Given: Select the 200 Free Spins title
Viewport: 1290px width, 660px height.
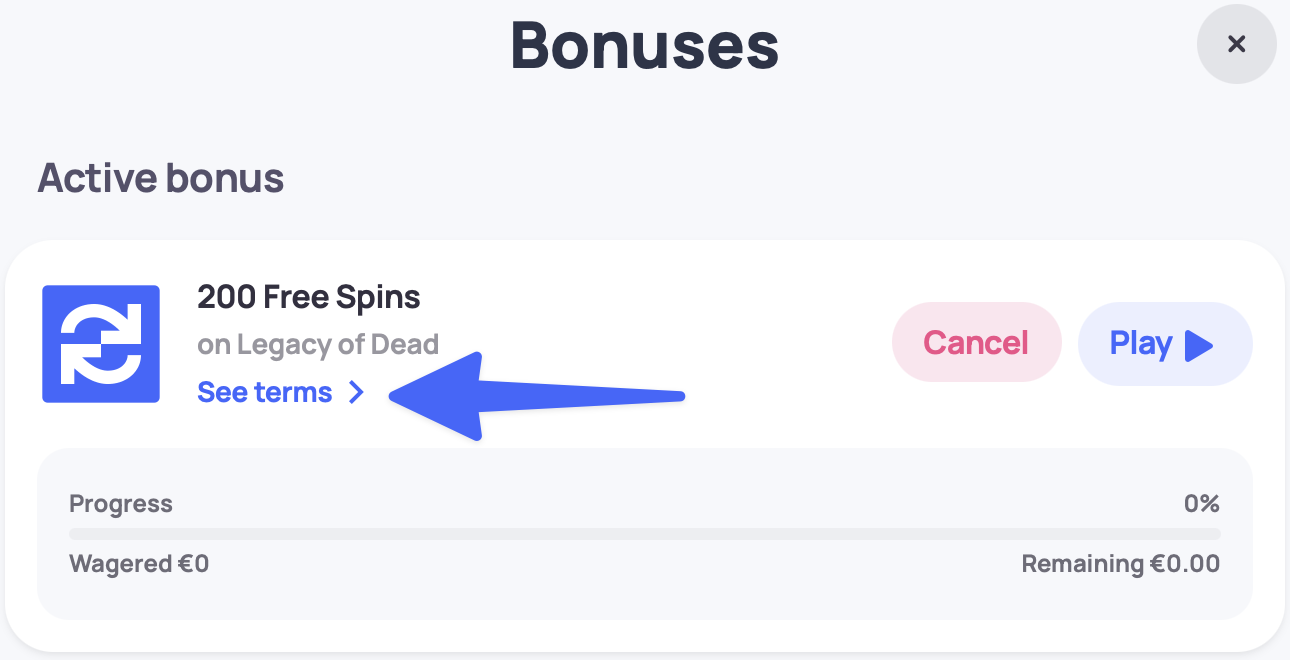Looking at the screenshot, I should 308,297.
